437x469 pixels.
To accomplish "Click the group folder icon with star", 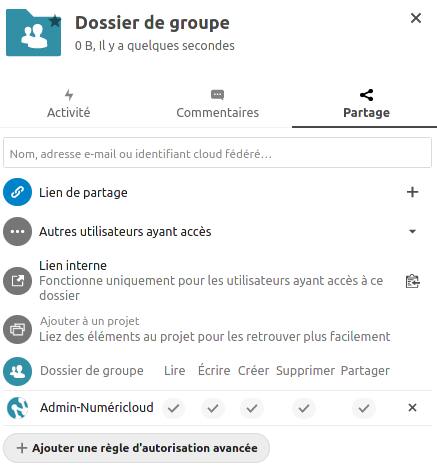I will click(x=34, y=33).
